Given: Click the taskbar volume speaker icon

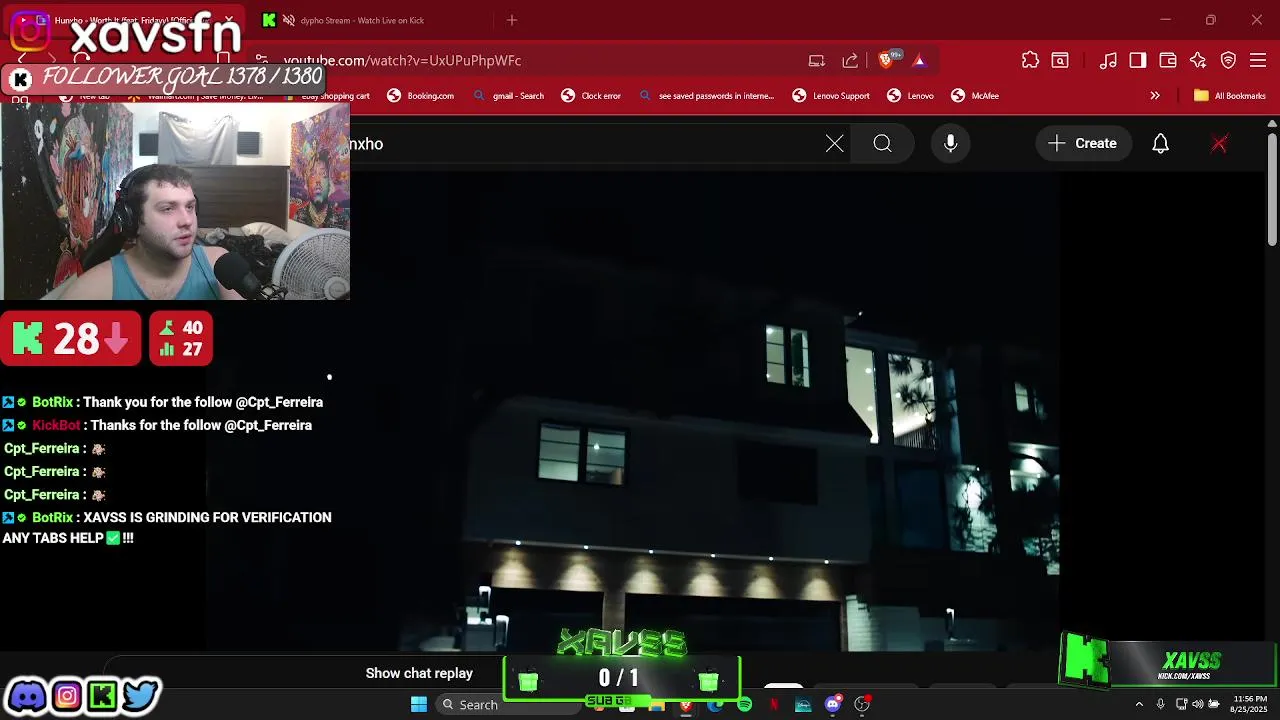Looking at the screenshot, I should 1198,704.
